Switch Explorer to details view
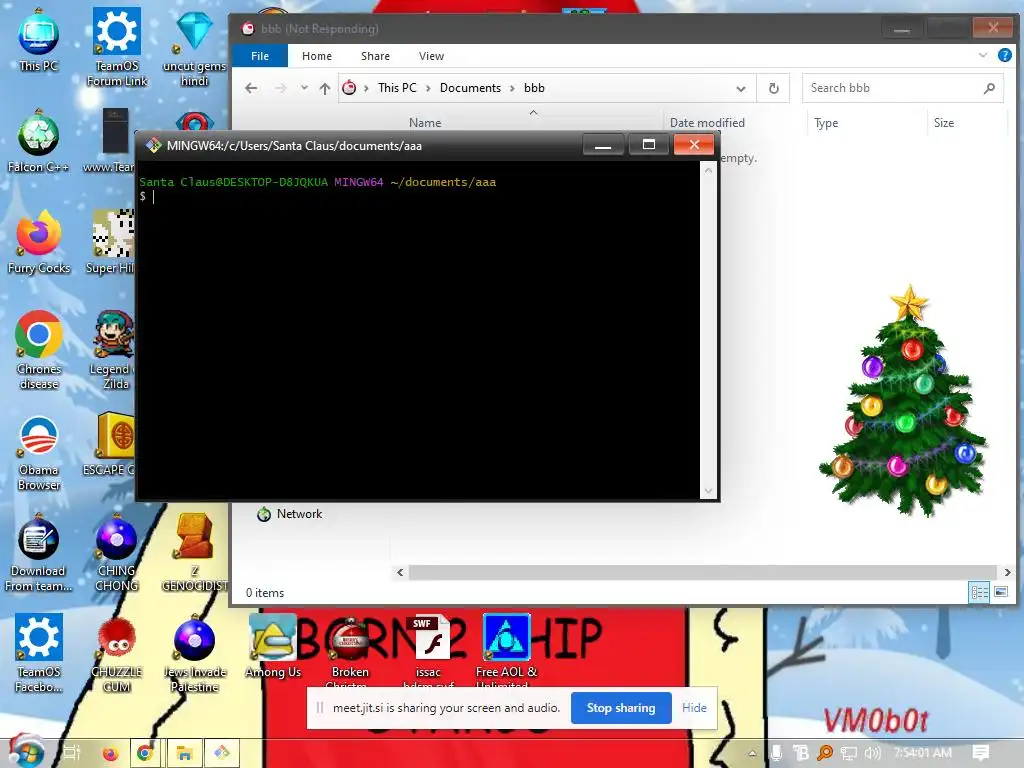 [x=979, y=592]
